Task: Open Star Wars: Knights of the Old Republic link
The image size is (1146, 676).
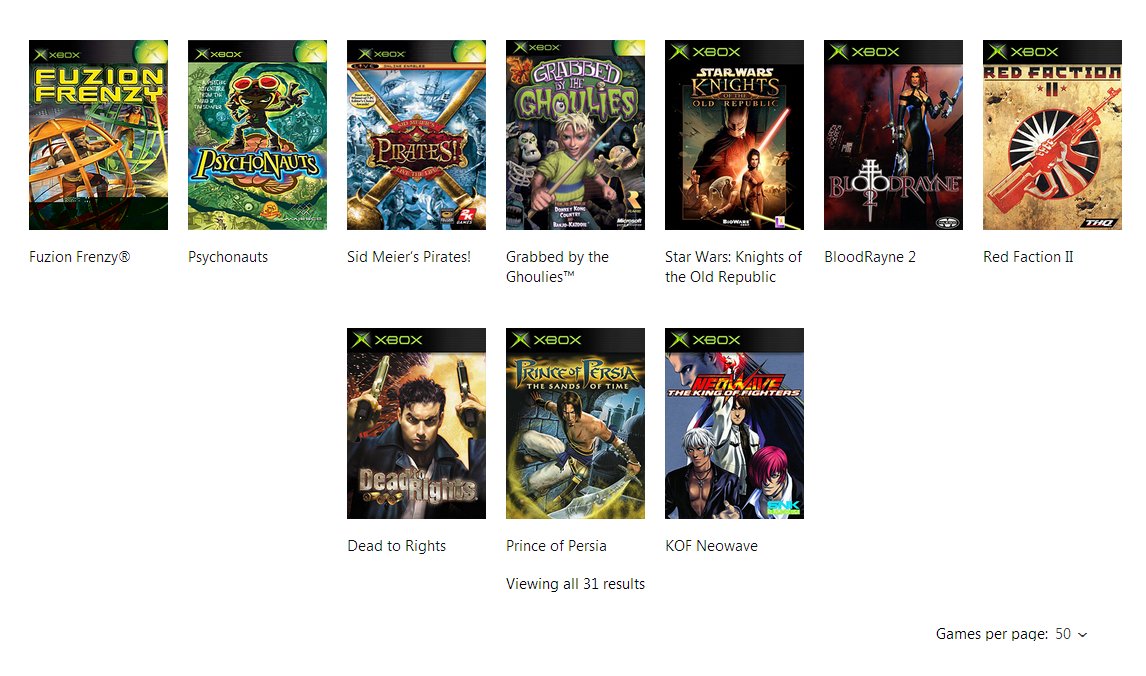Action: 733,267
